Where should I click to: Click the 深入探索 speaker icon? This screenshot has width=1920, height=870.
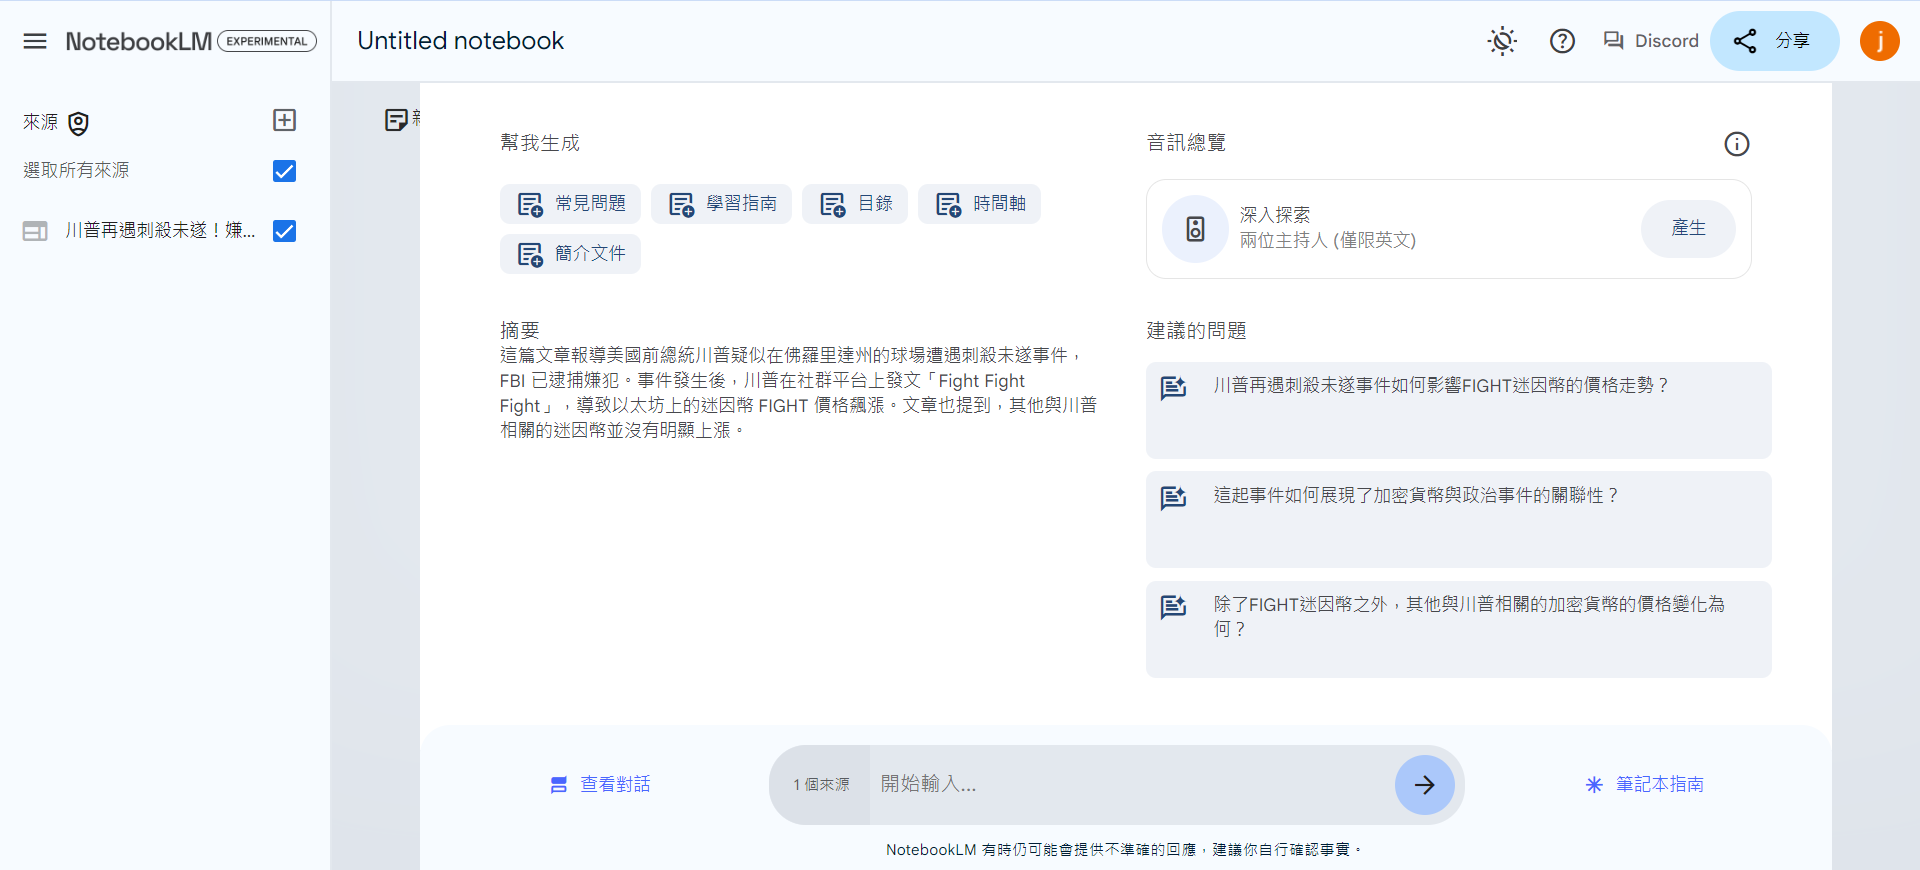click(x=1195, y=229)
